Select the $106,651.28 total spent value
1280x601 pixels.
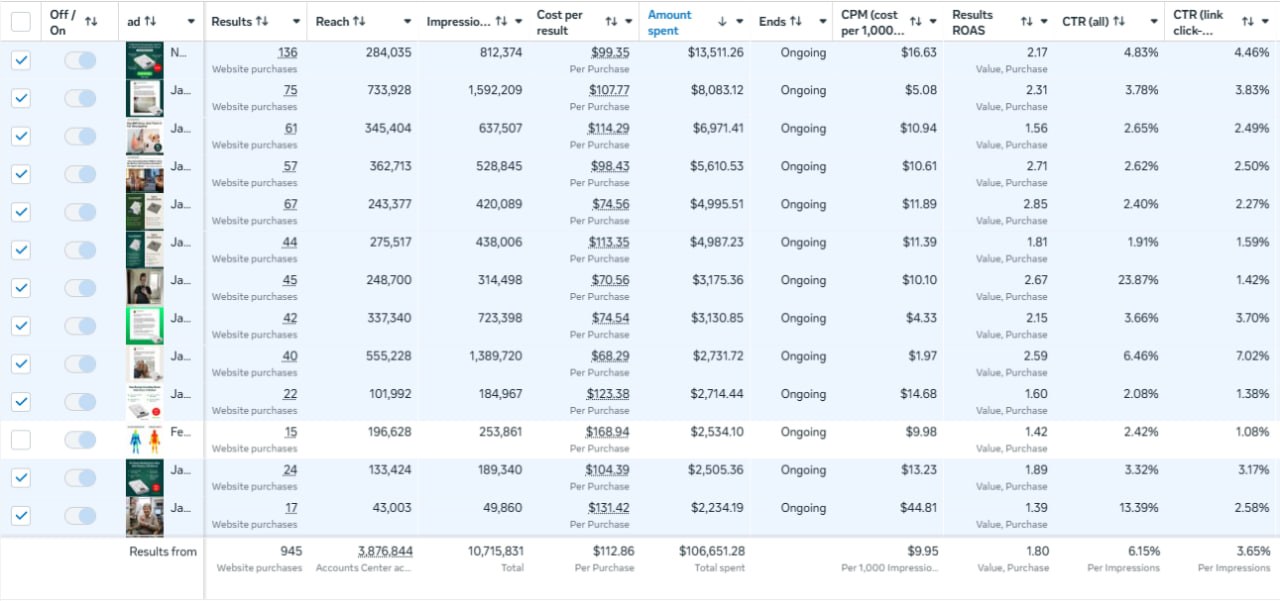[711, 551]
